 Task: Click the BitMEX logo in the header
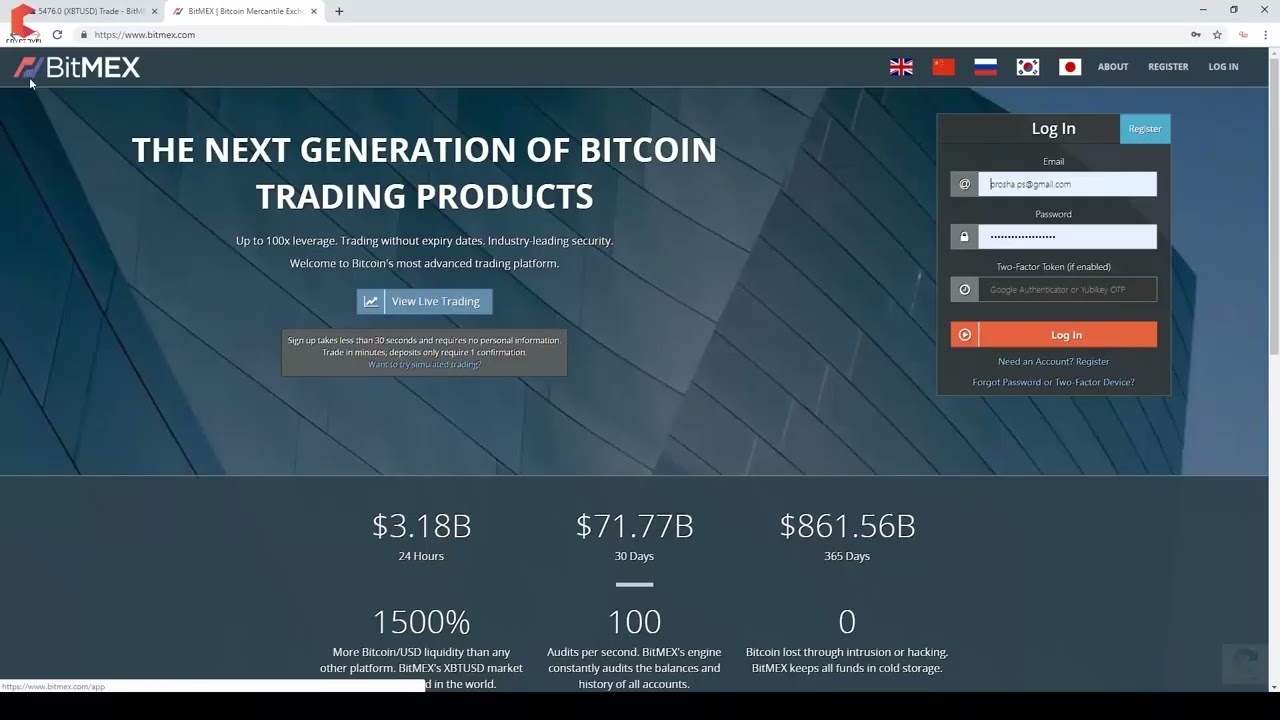tap(77, 67)
